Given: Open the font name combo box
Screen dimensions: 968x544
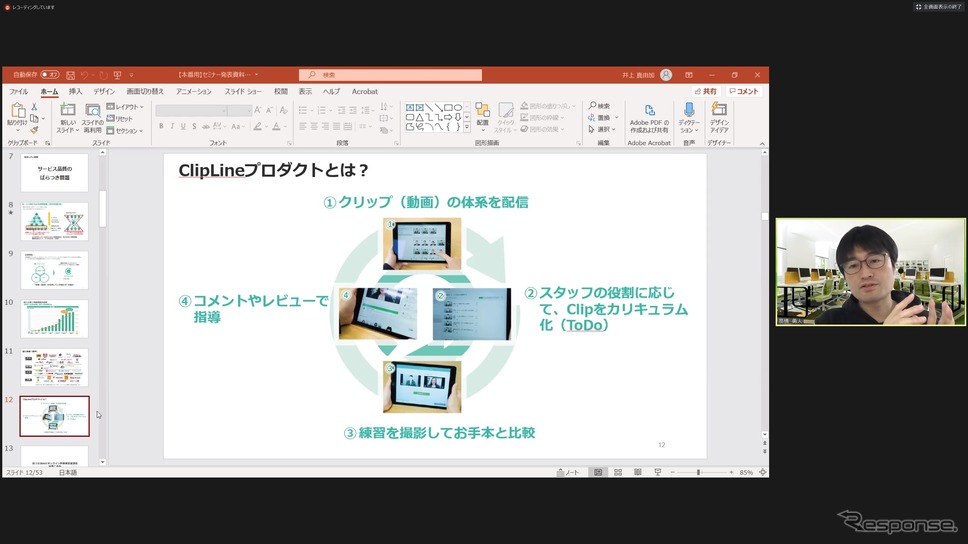Looking at the screenshot, I should pos(191,111).
